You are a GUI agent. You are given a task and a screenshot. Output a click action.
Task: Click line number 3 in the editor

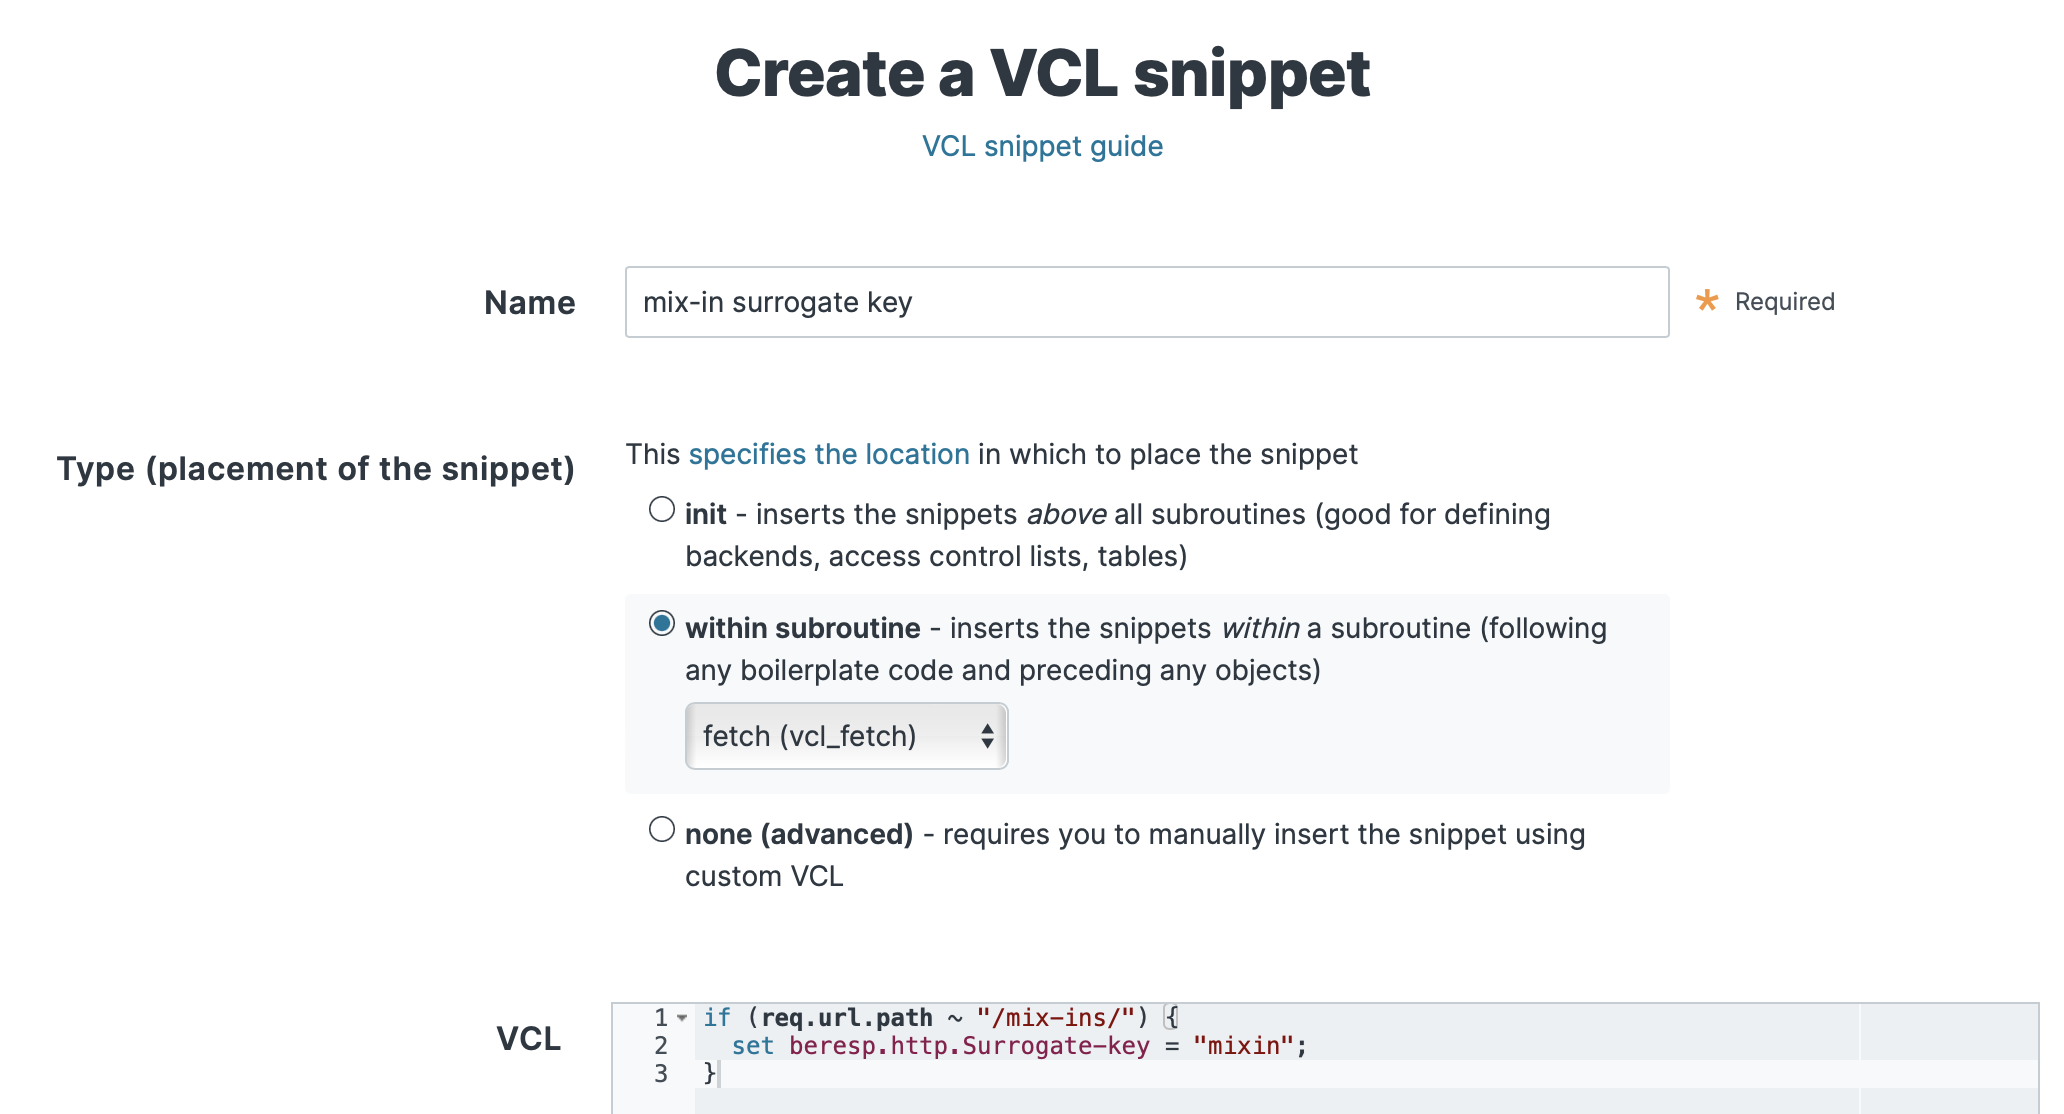[660, 1074]
